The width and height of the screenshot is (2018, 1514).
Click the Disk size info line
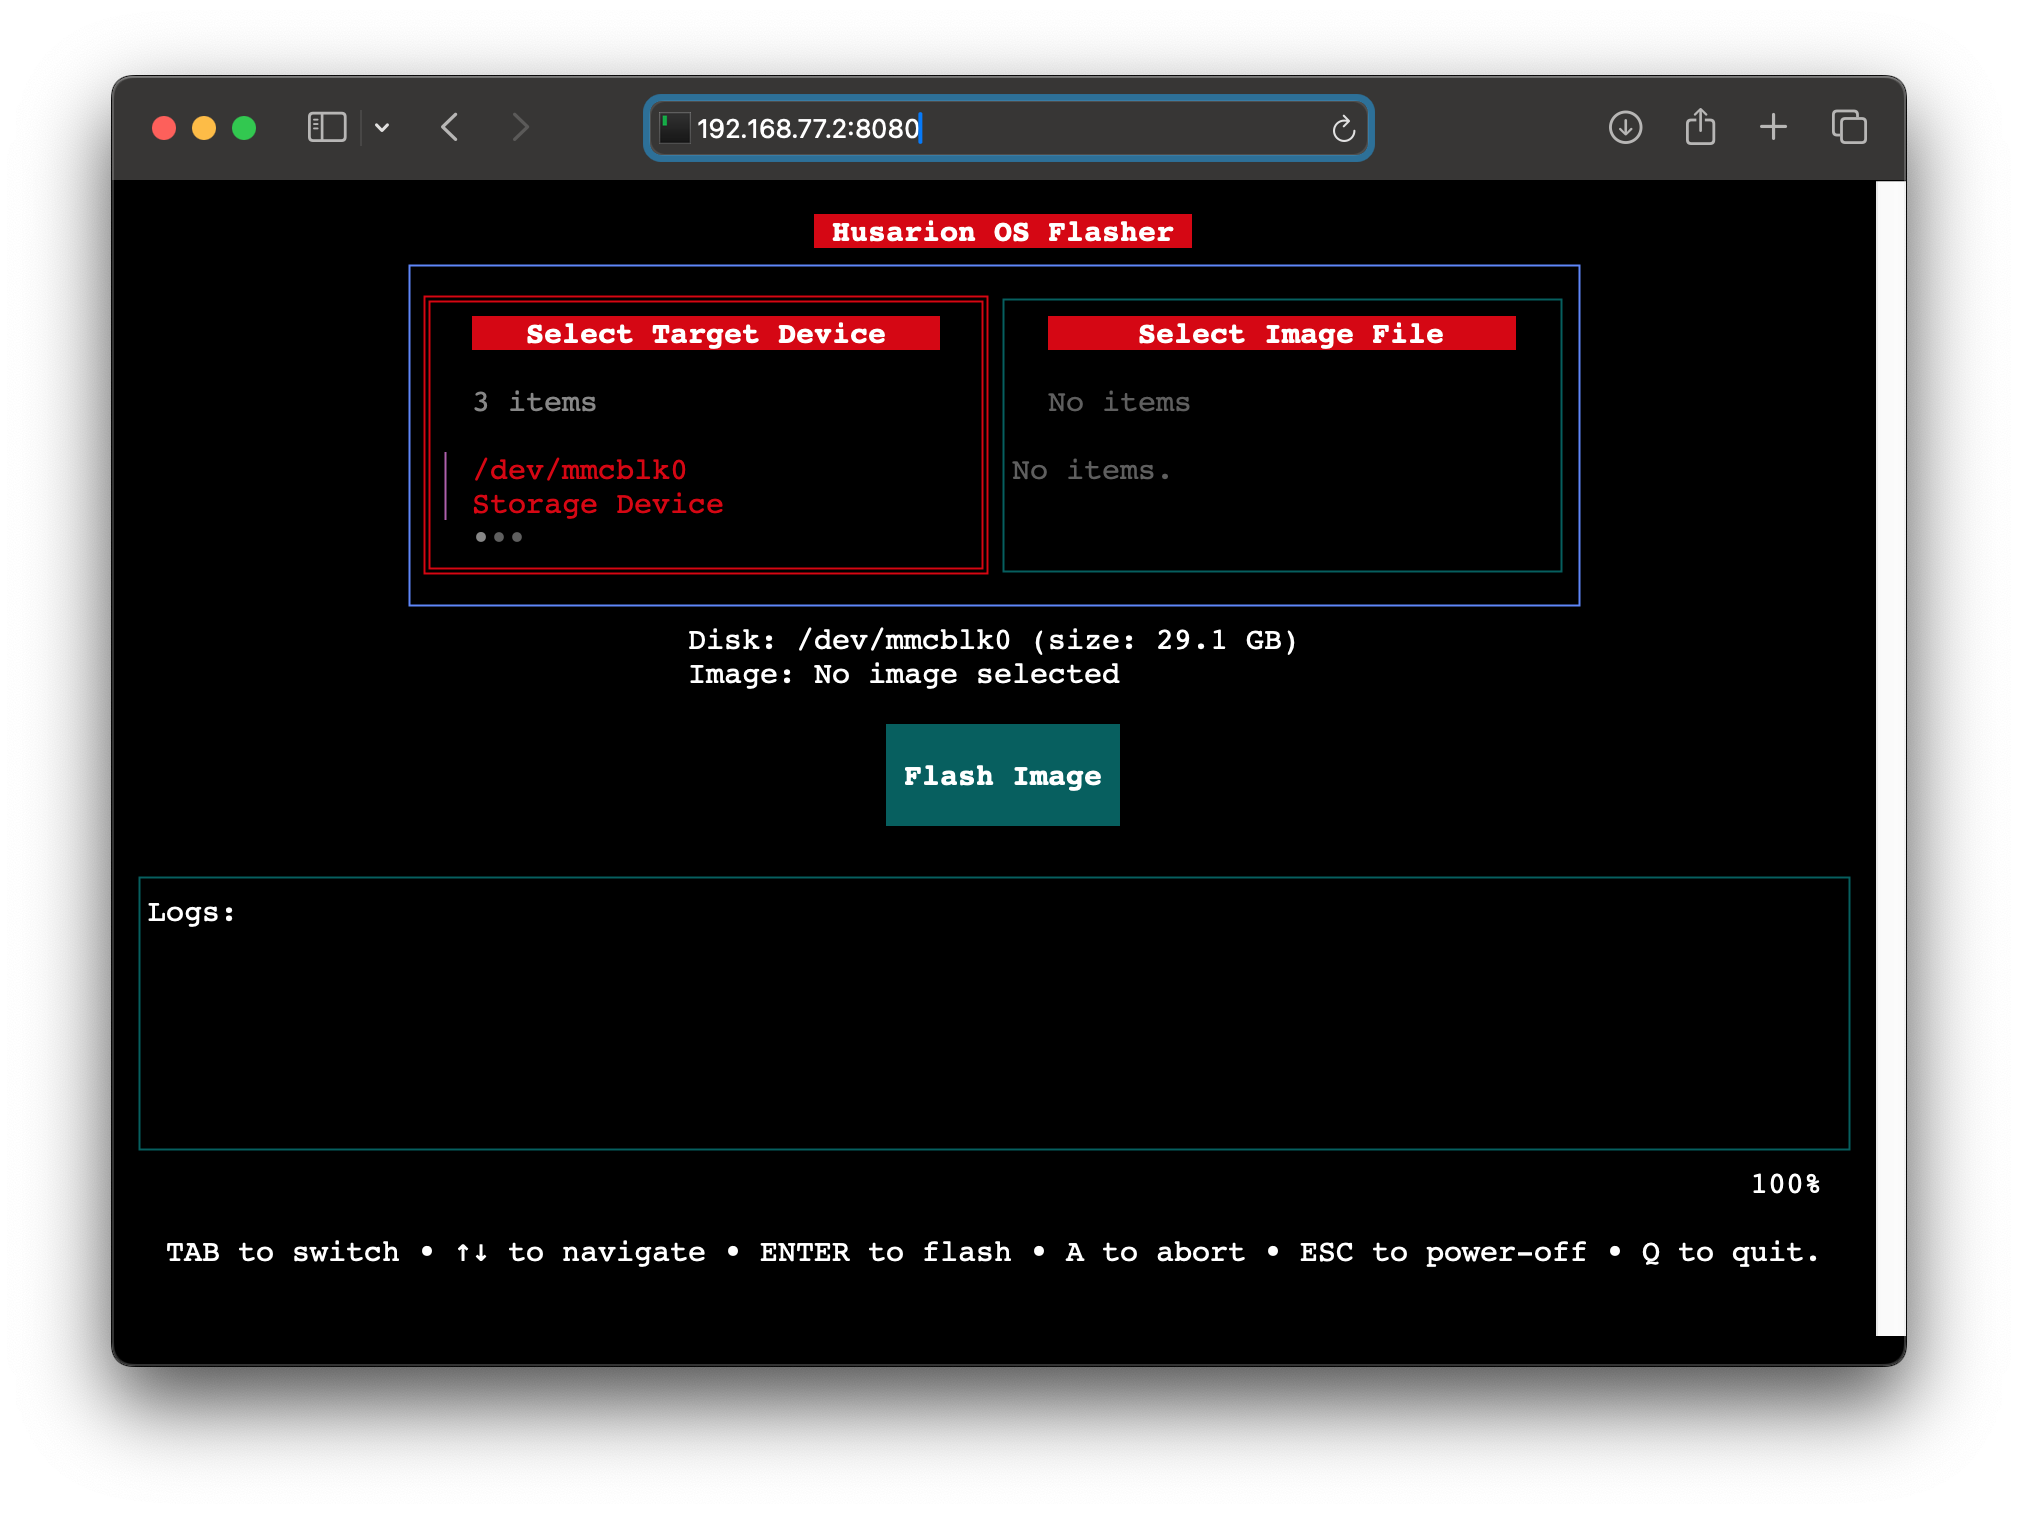[x=992, y=640]
